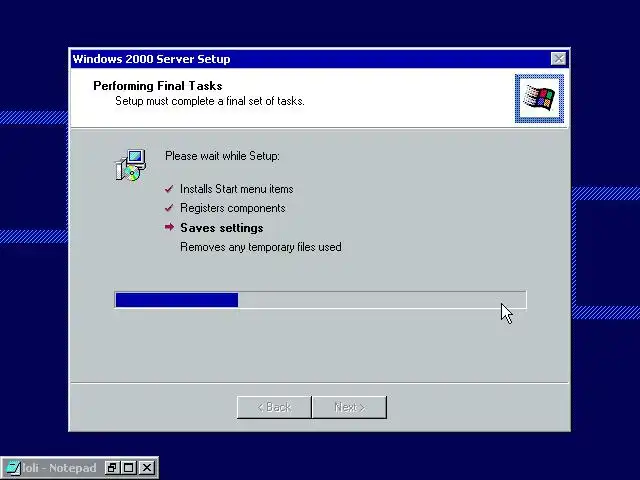
Task: Click the Notepad icon in minimized window
Action: point(13,468)
